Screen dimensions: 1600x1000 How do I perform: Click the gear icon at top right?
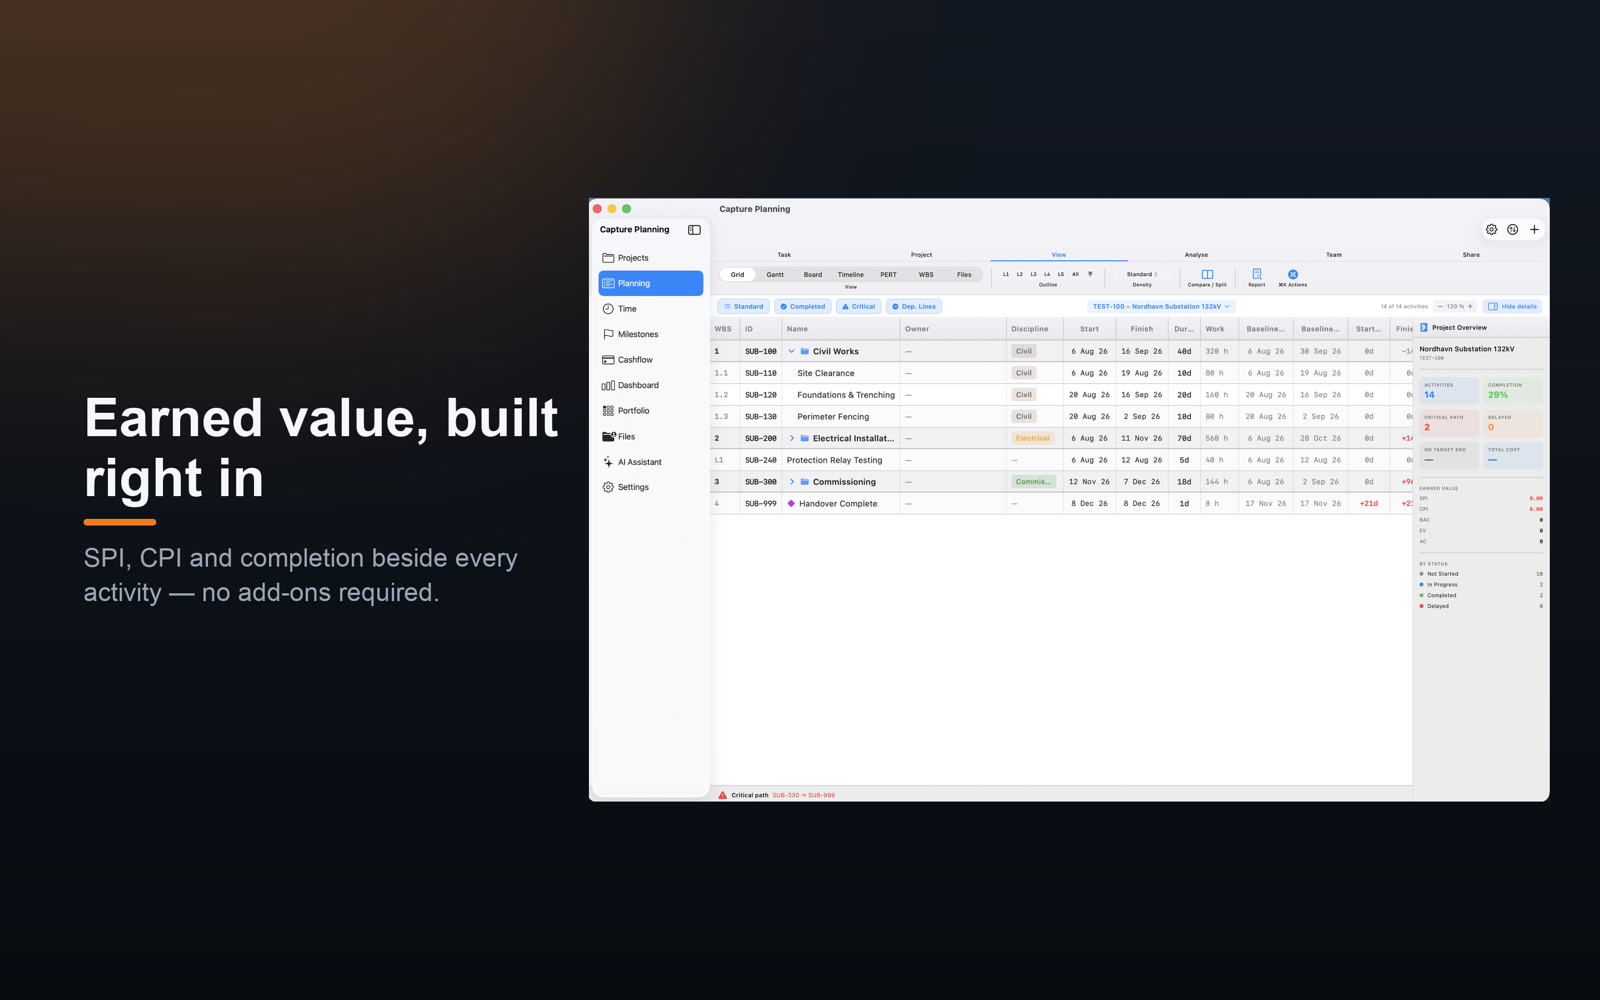[1491, 230]
